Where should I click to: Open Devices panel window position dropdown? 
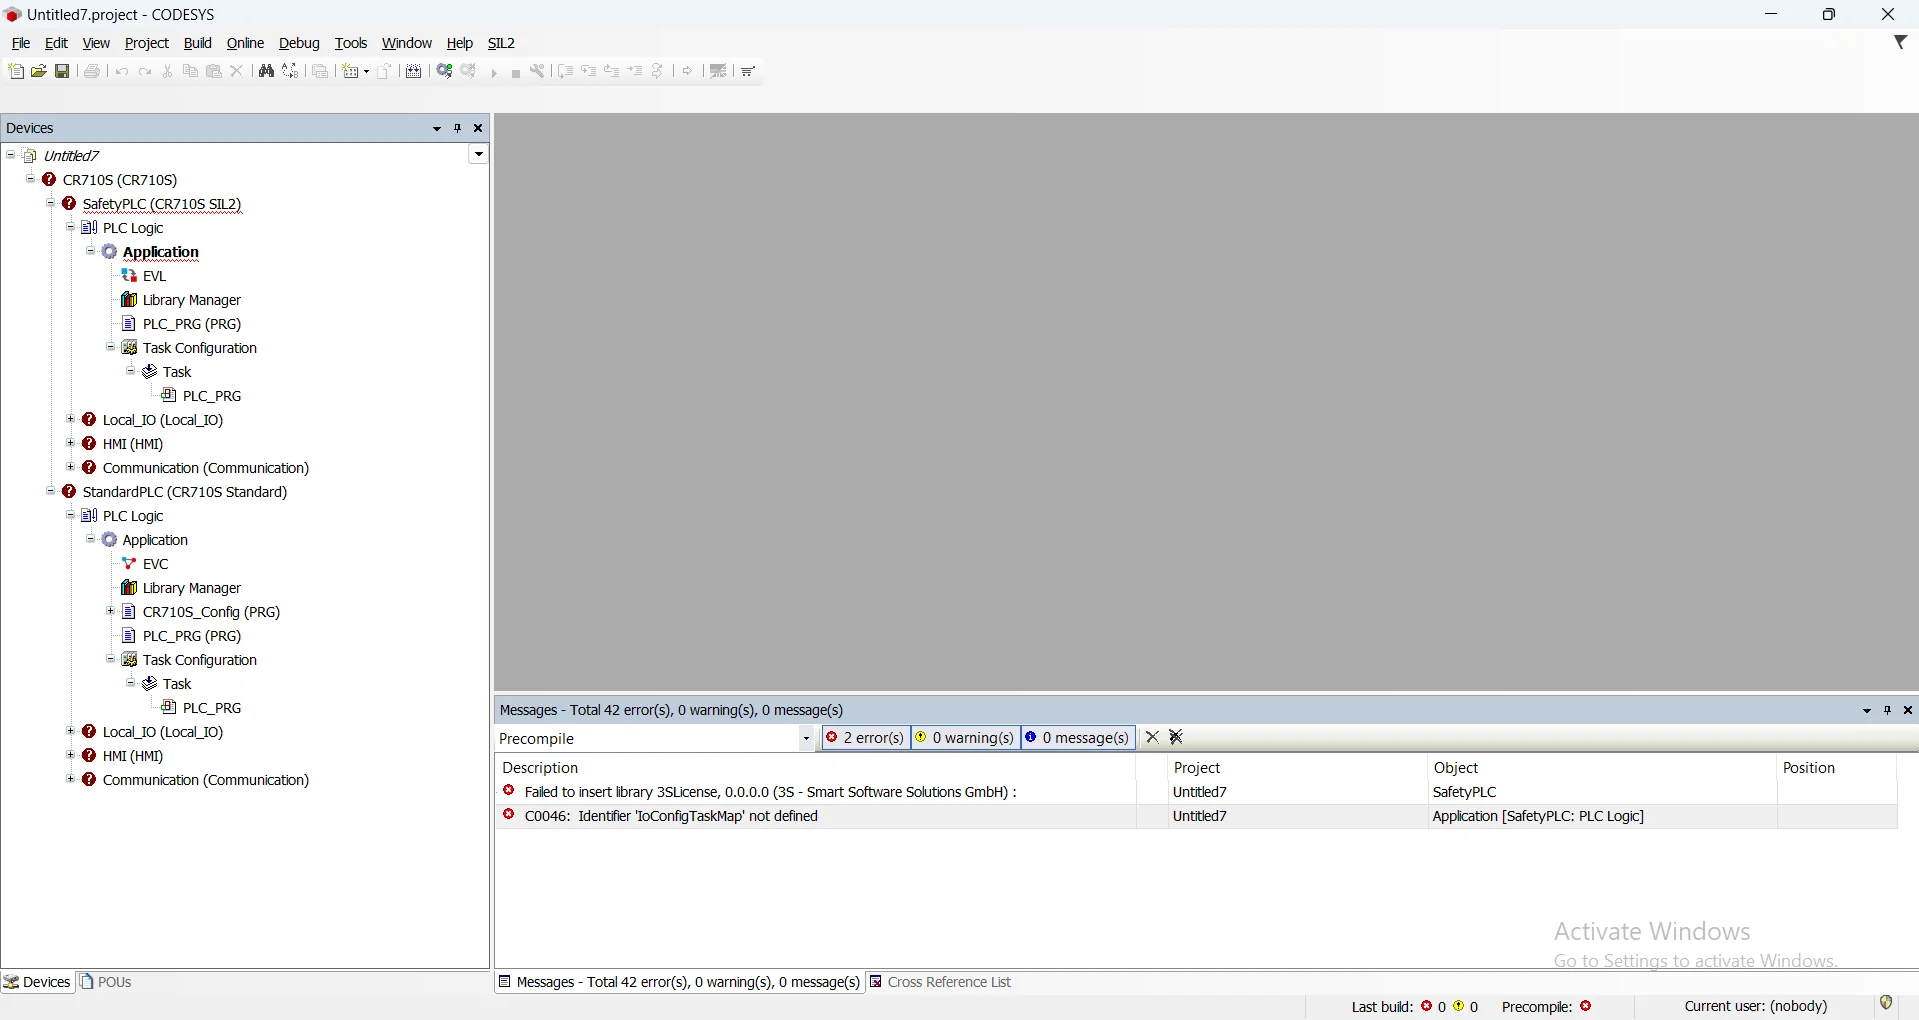437,128
